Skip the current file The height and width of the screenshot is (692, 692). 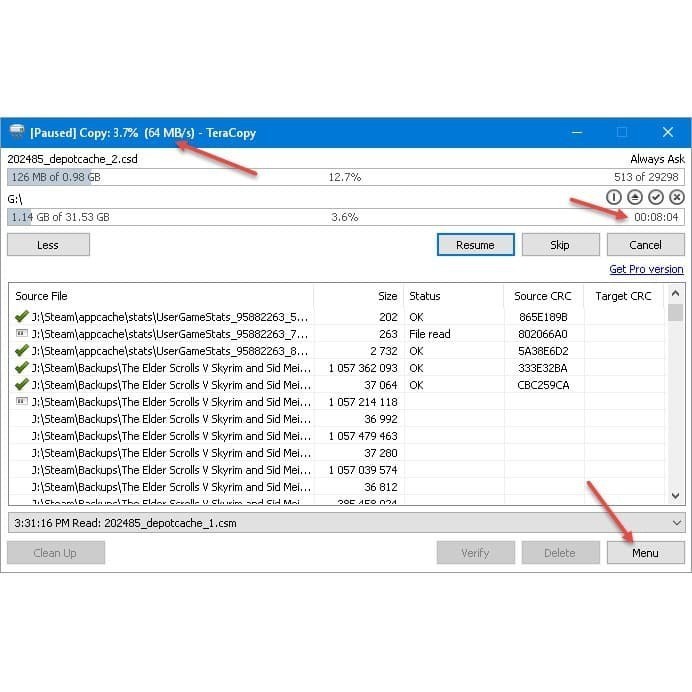pos(560,245)
